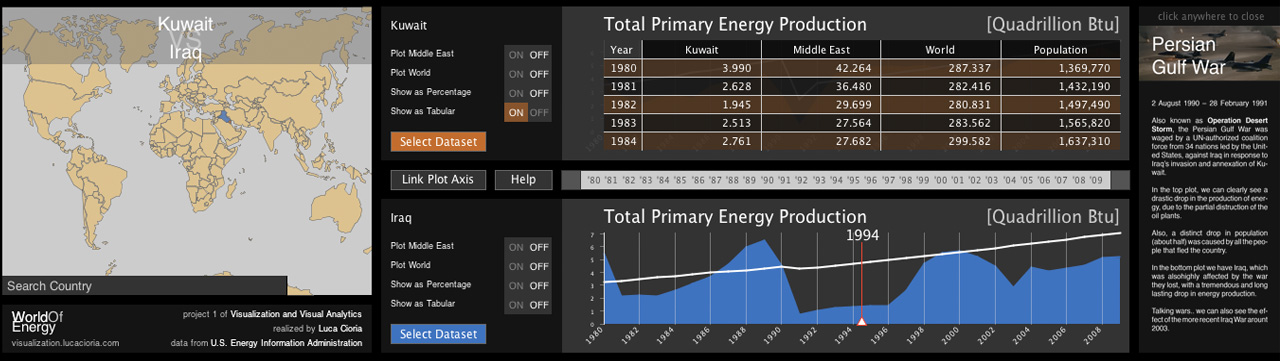Turn off Show as Tabular for Kuwait
This screenshot has height=361, width=1280.
coord(528,112)
